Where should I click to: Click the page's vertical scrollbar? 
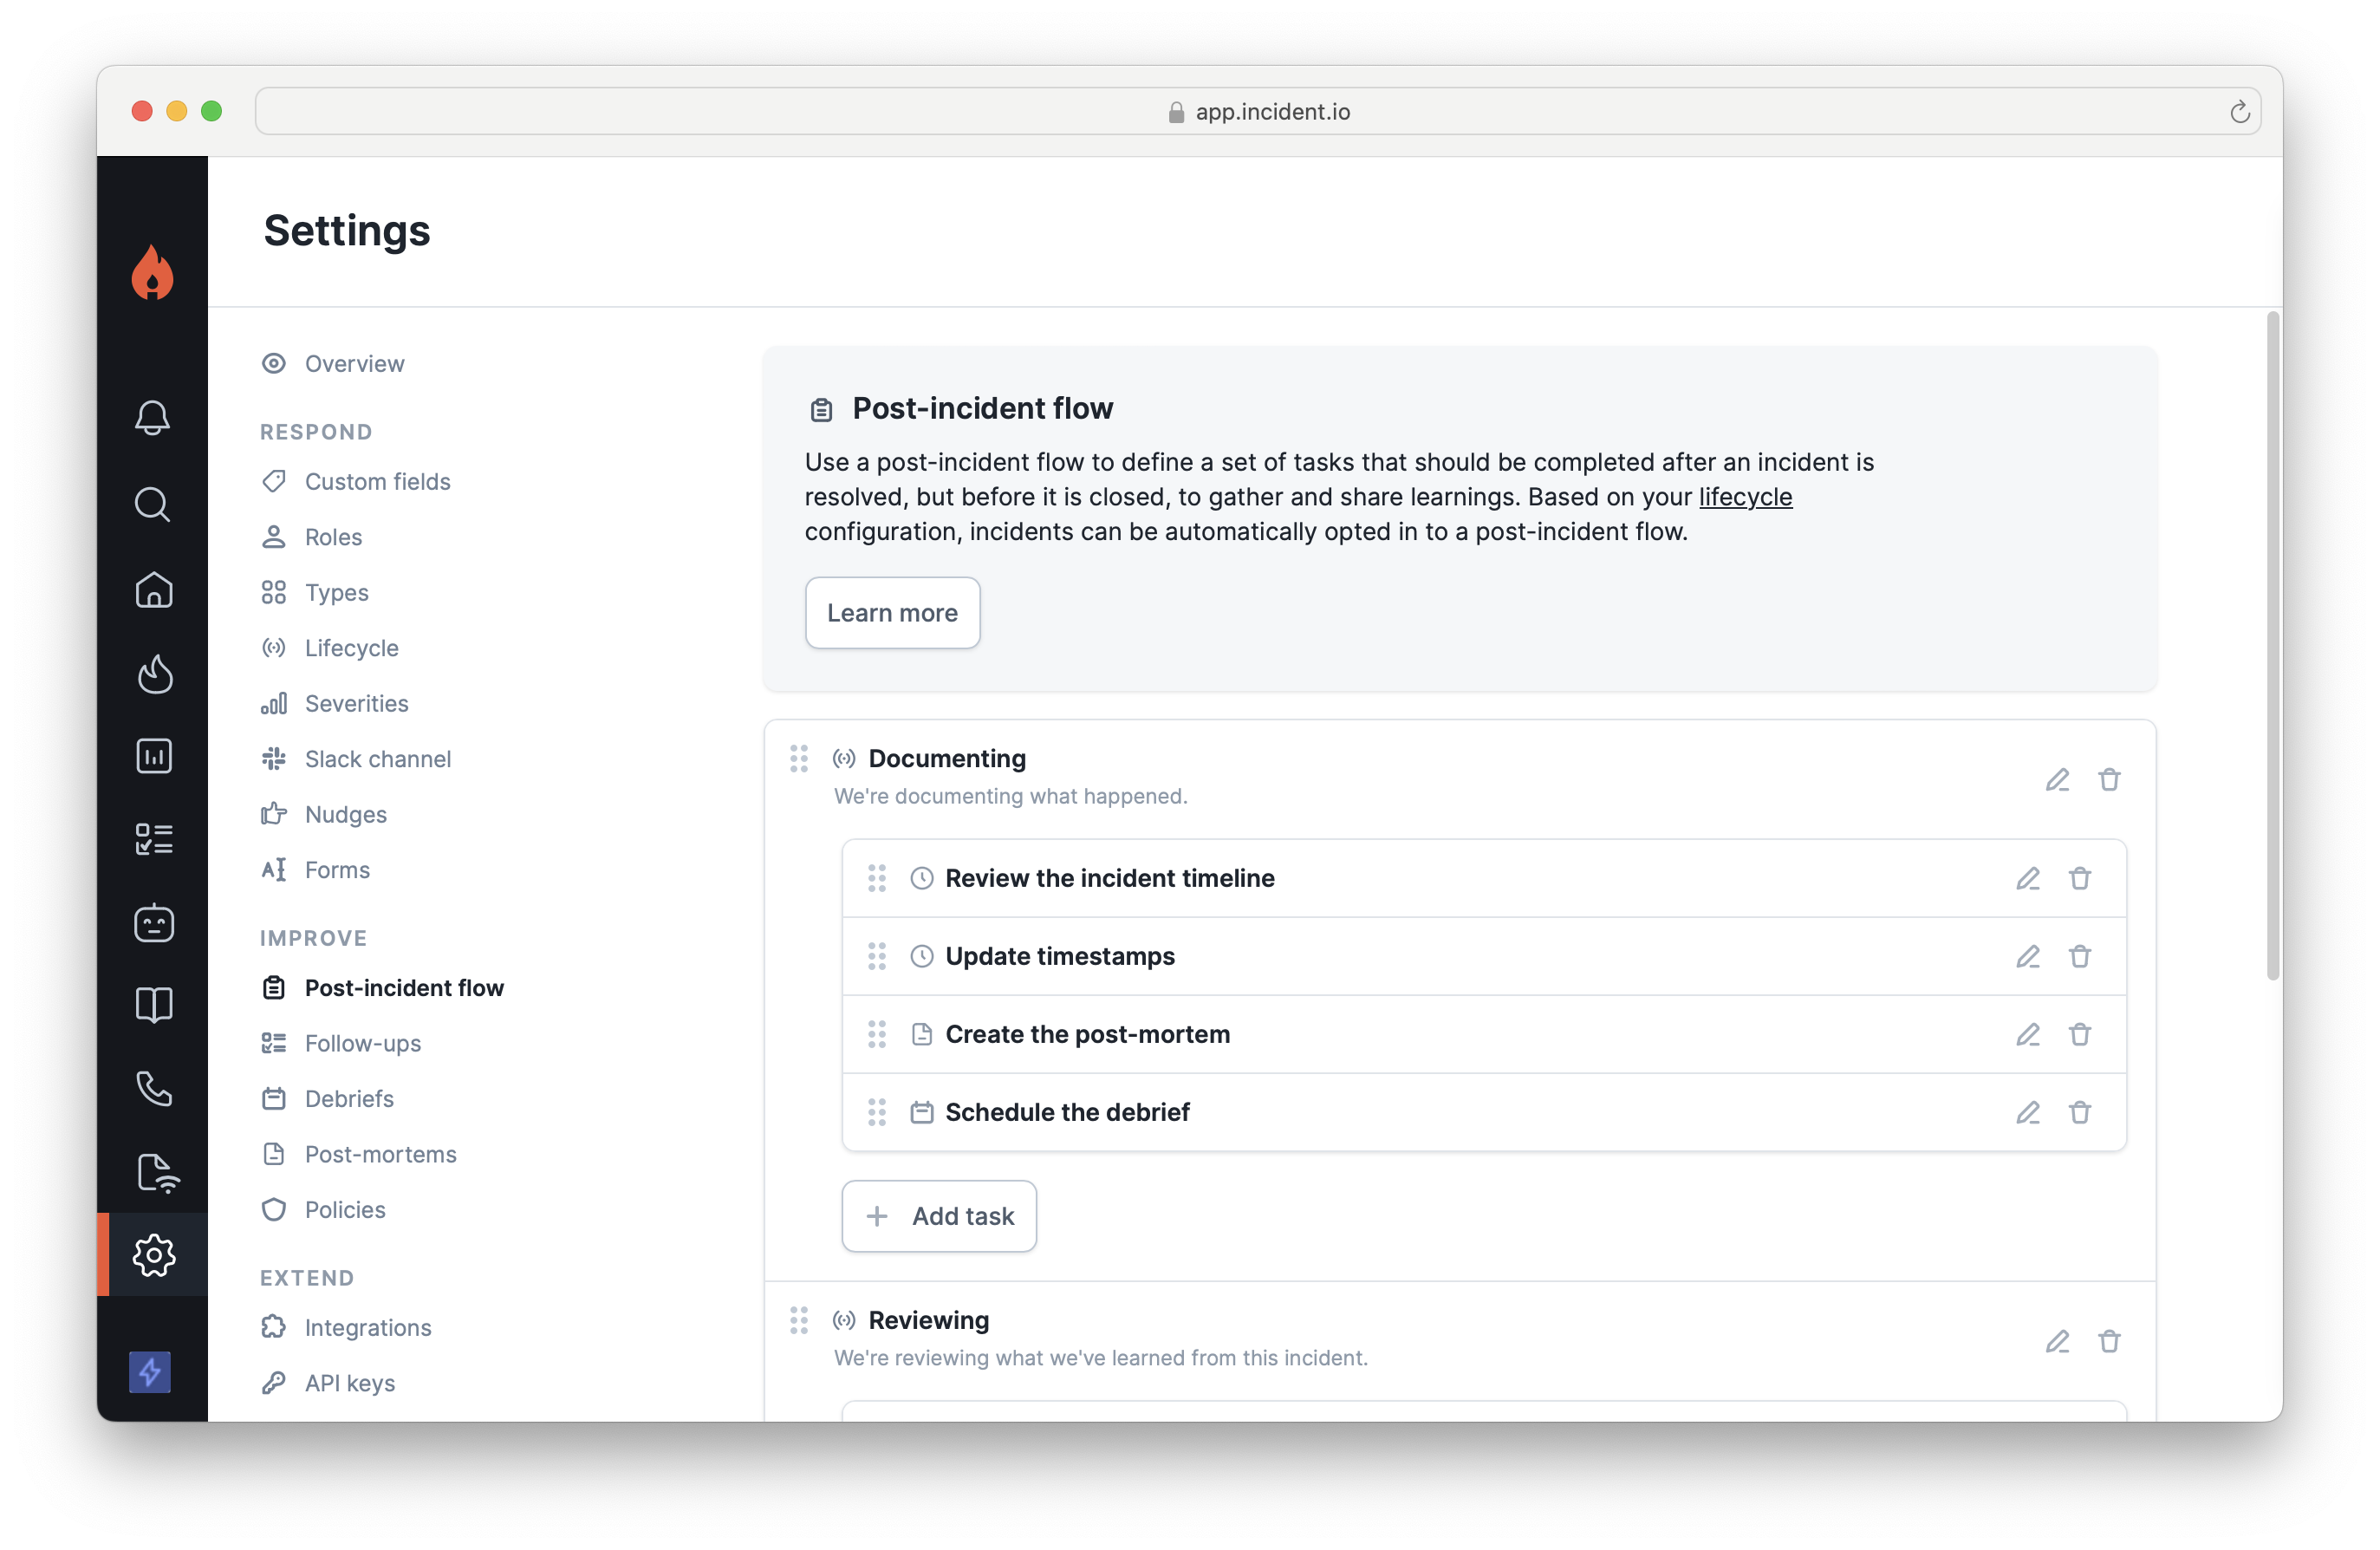[2272, 645]
